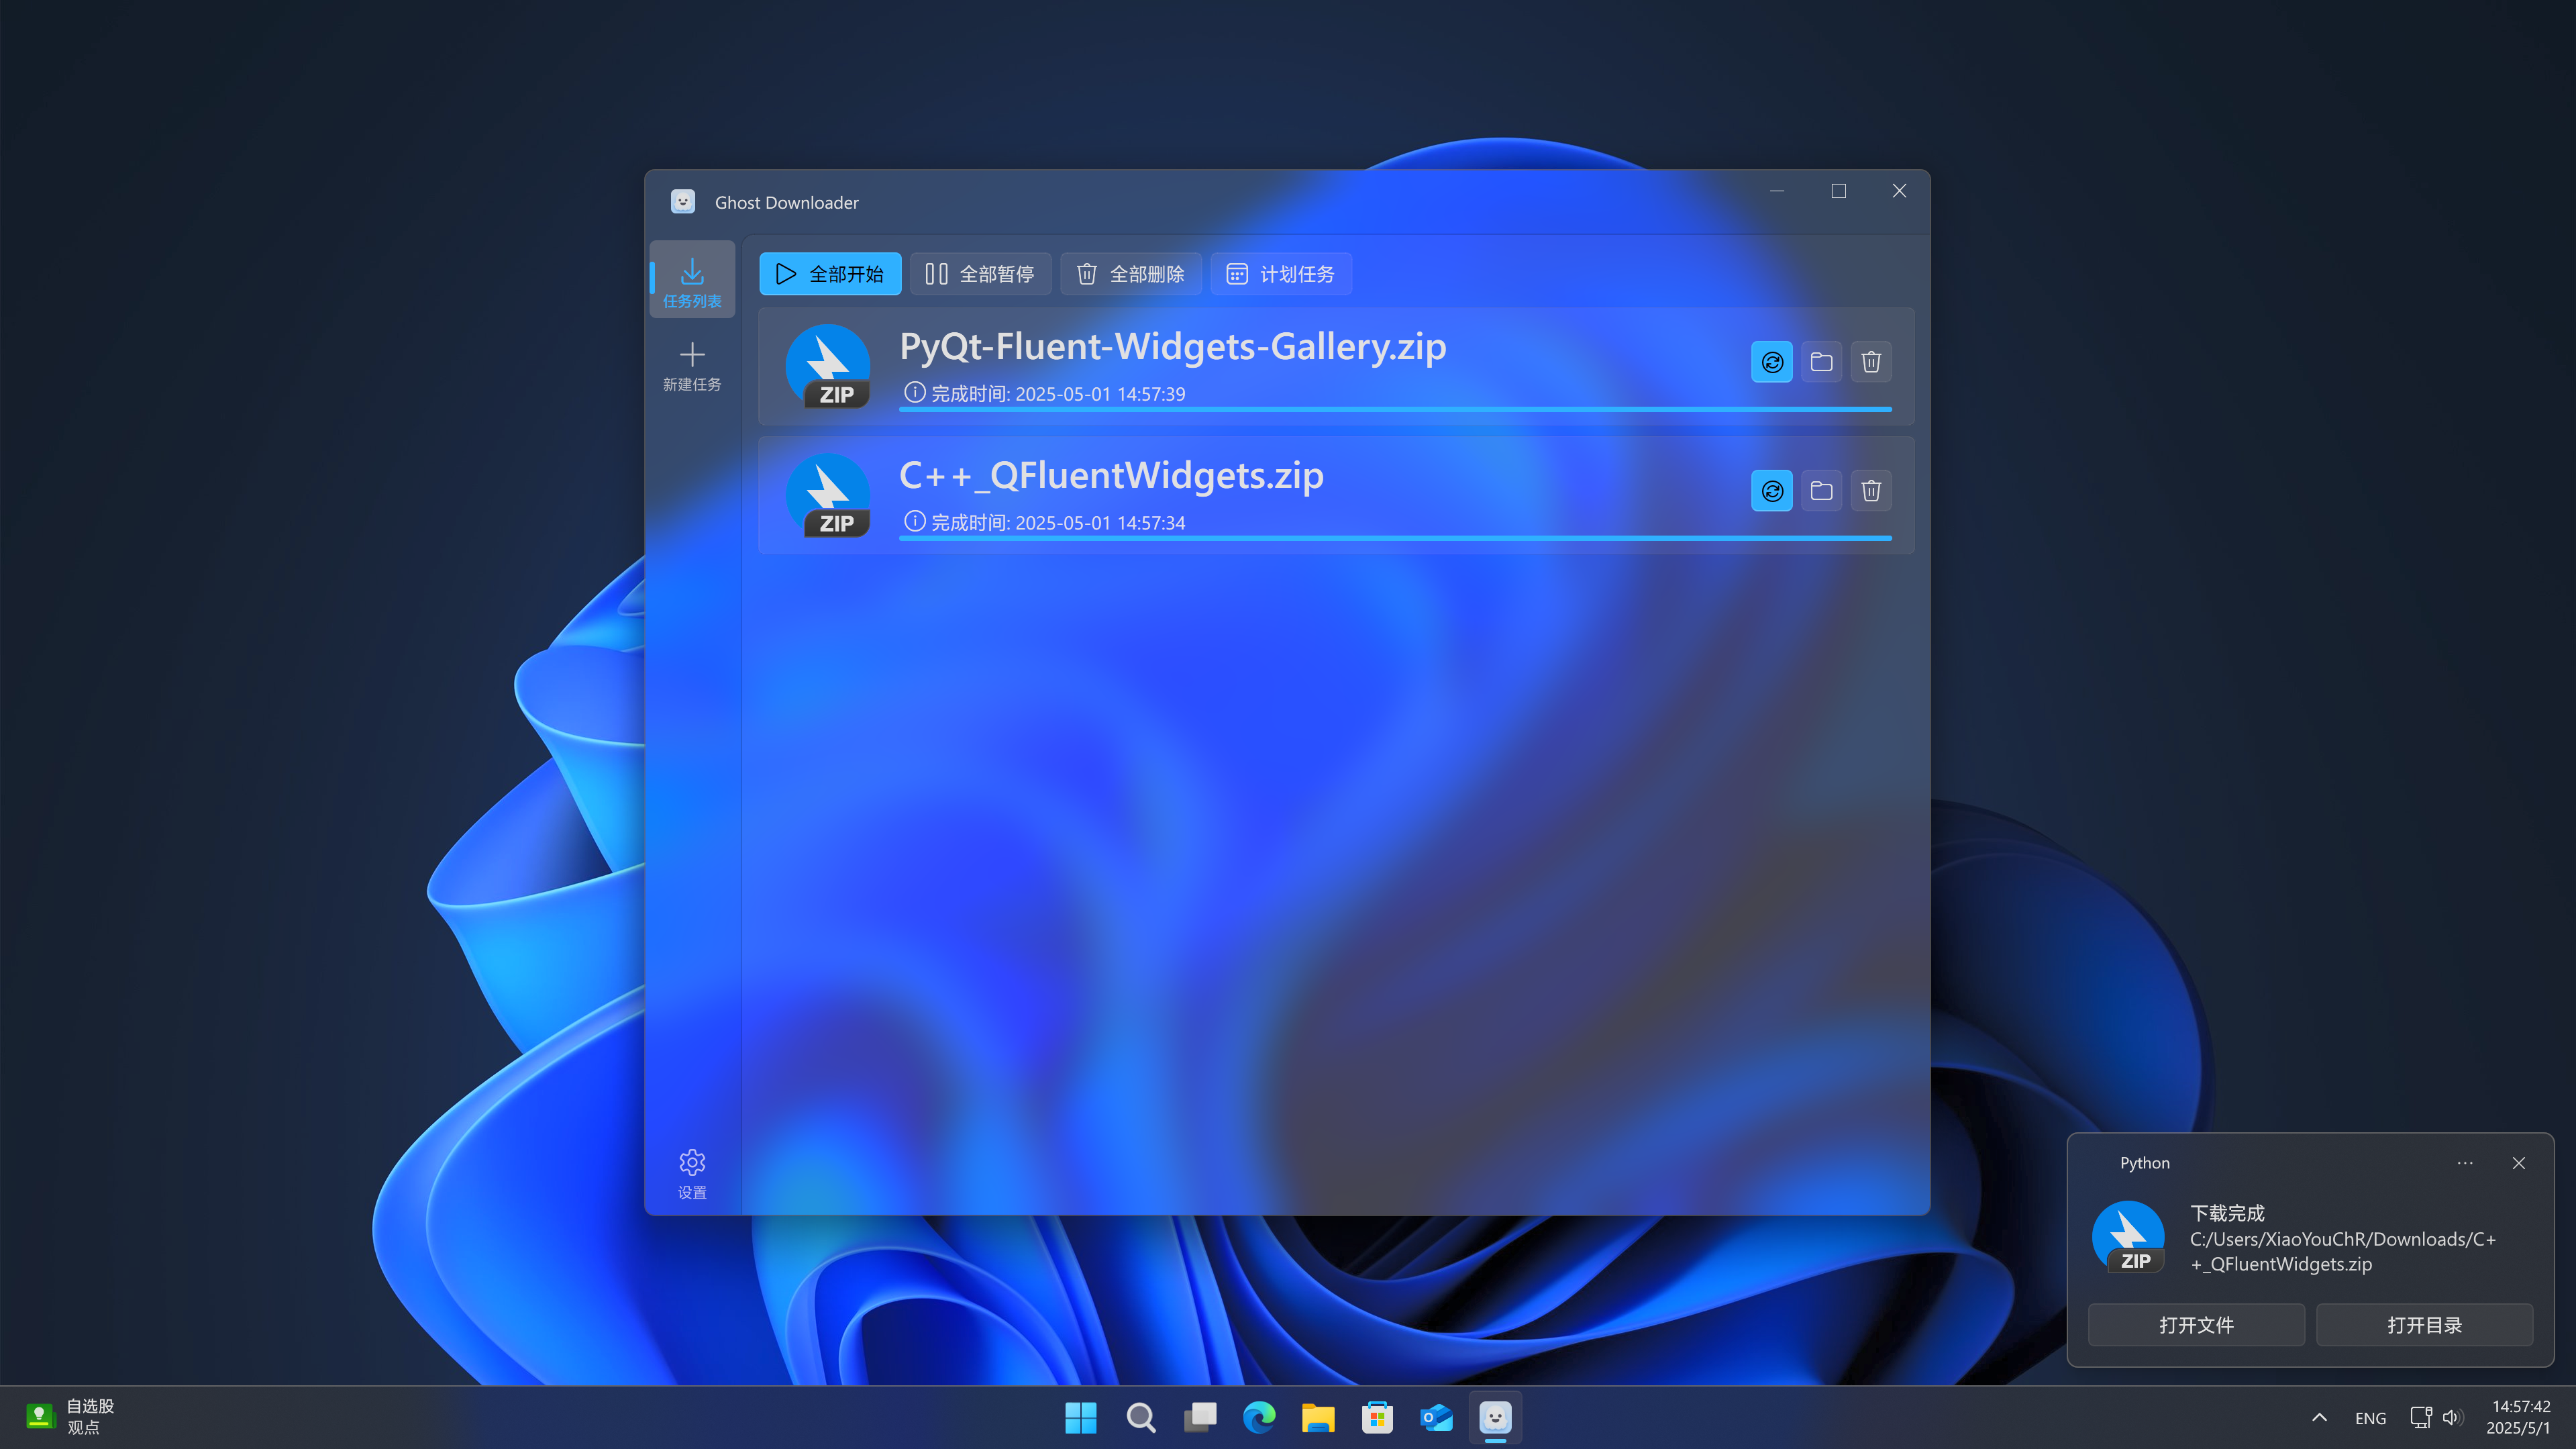Click 打开目录 in the Python notification
The image size is (2576, 1449).
coord(2425,1324)
